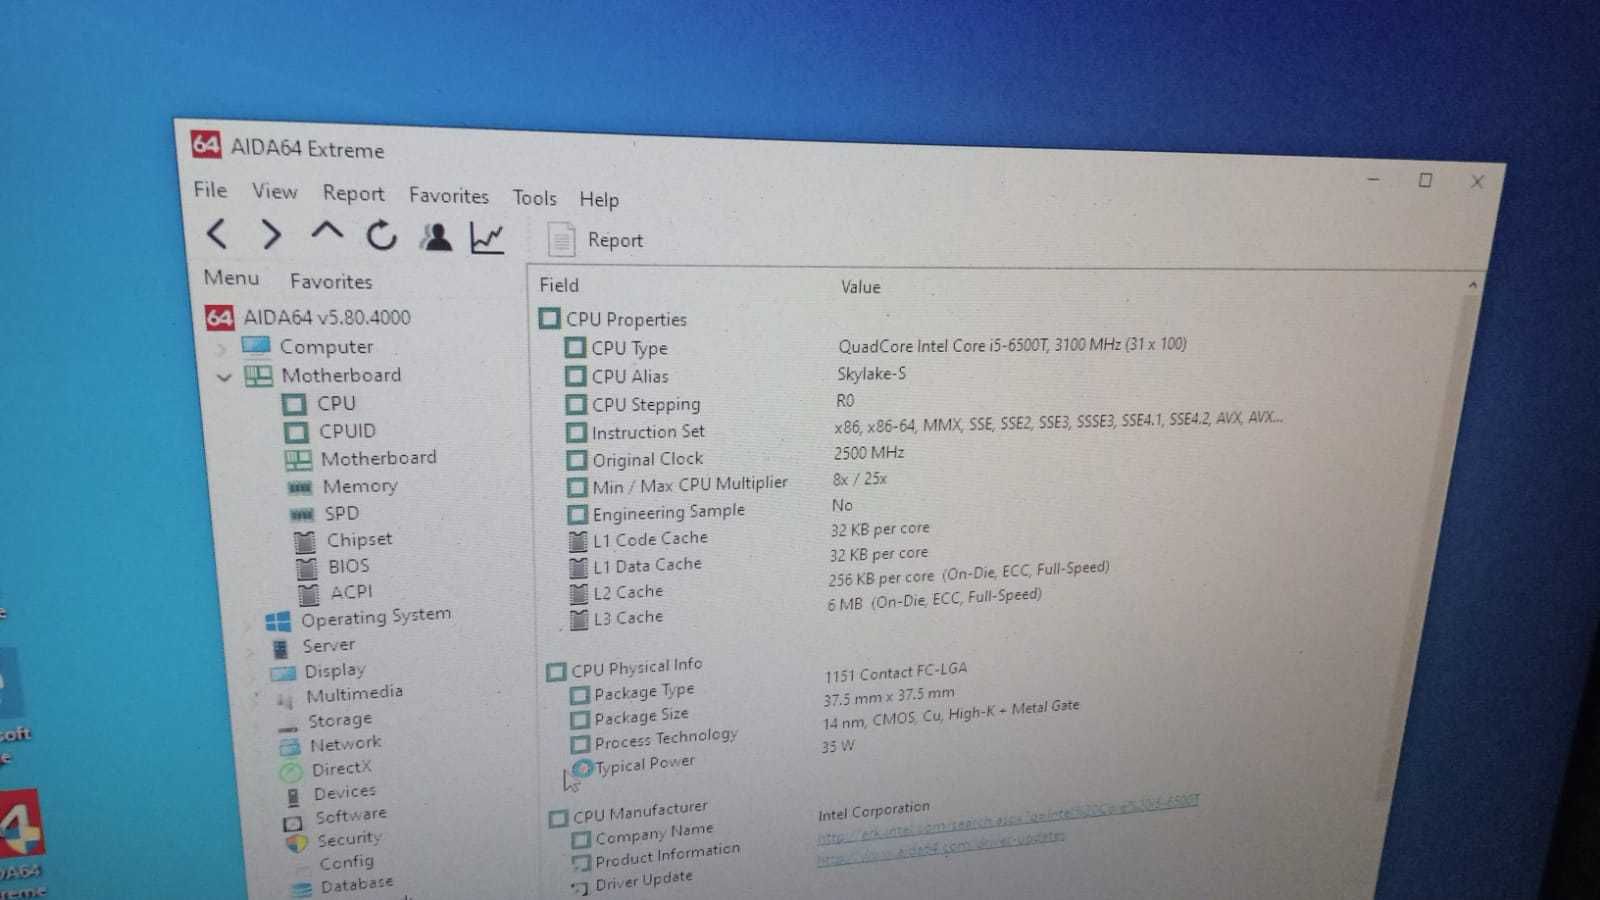Select CPU in the tree
The image size is (1600, 900).
tap(336, 403)
